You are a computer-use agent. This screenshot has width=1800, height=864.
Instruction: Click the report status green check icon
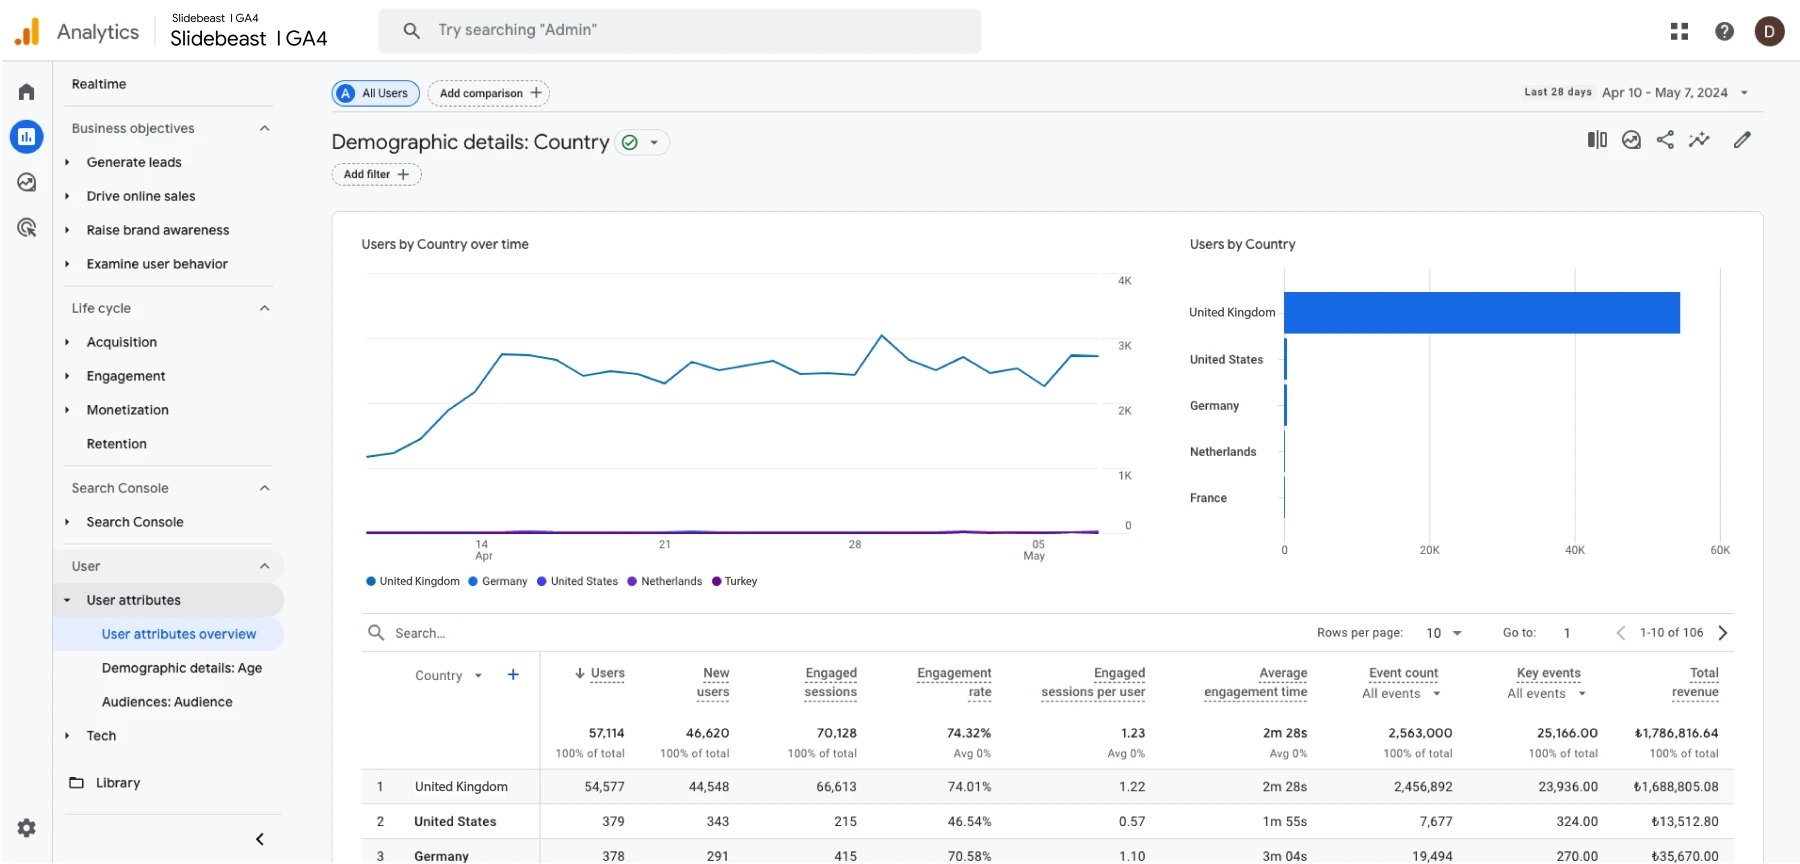tap(630, 143)
